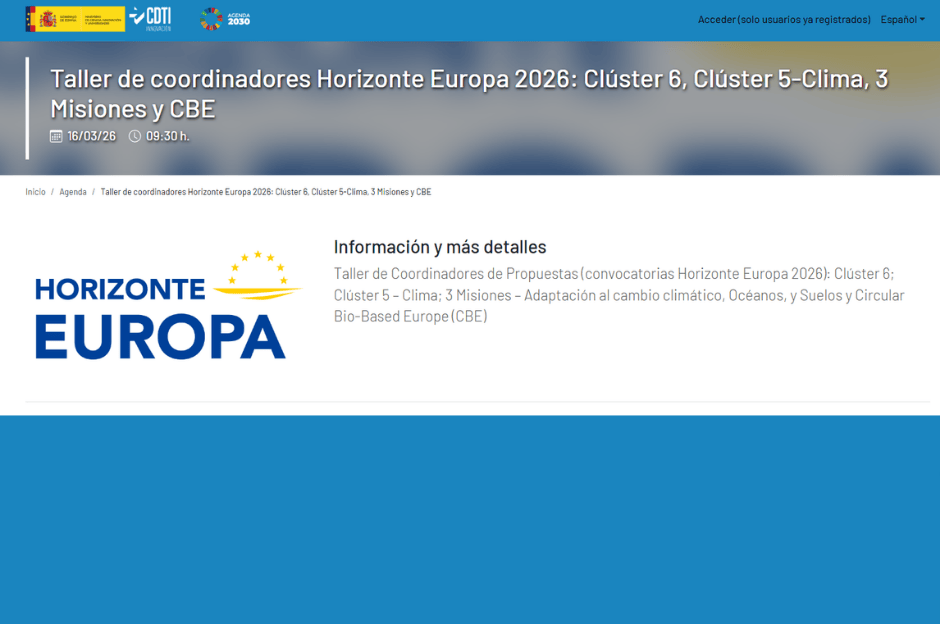The height and width of the screenshot is (624, 940).
Task: Click the calendar icon beside the event date
Action: pos(56,136)
